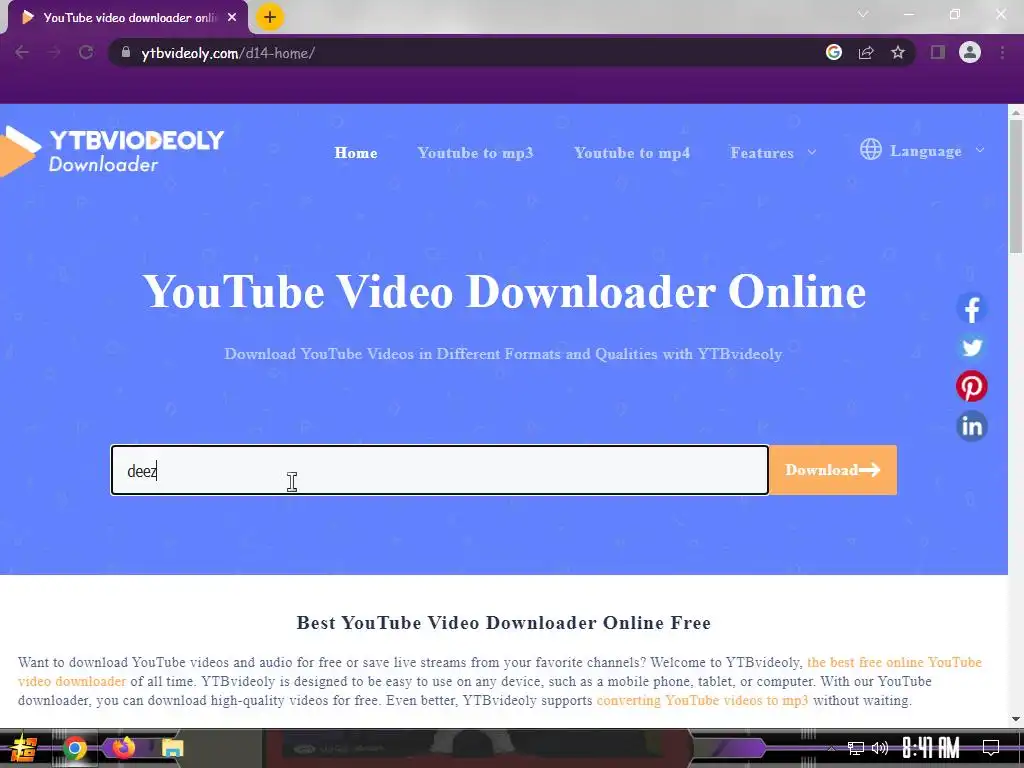Share page via Twitter icon
This screenshot has height=768, width=1024.
coord(971,347)
